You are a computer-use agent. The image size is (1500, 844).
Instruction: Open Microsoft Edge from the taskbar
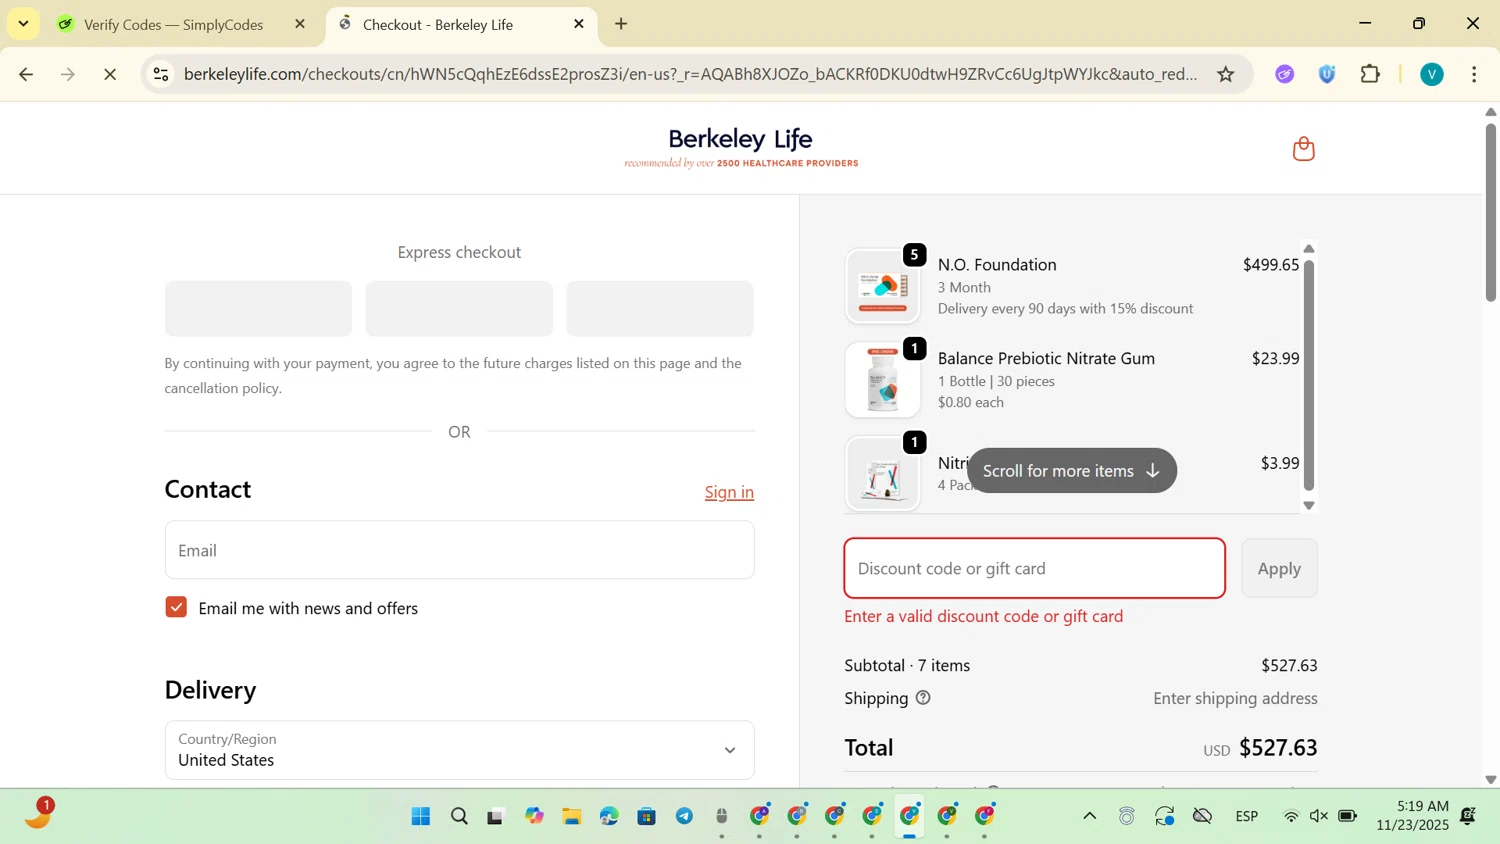tap(609, 817)
